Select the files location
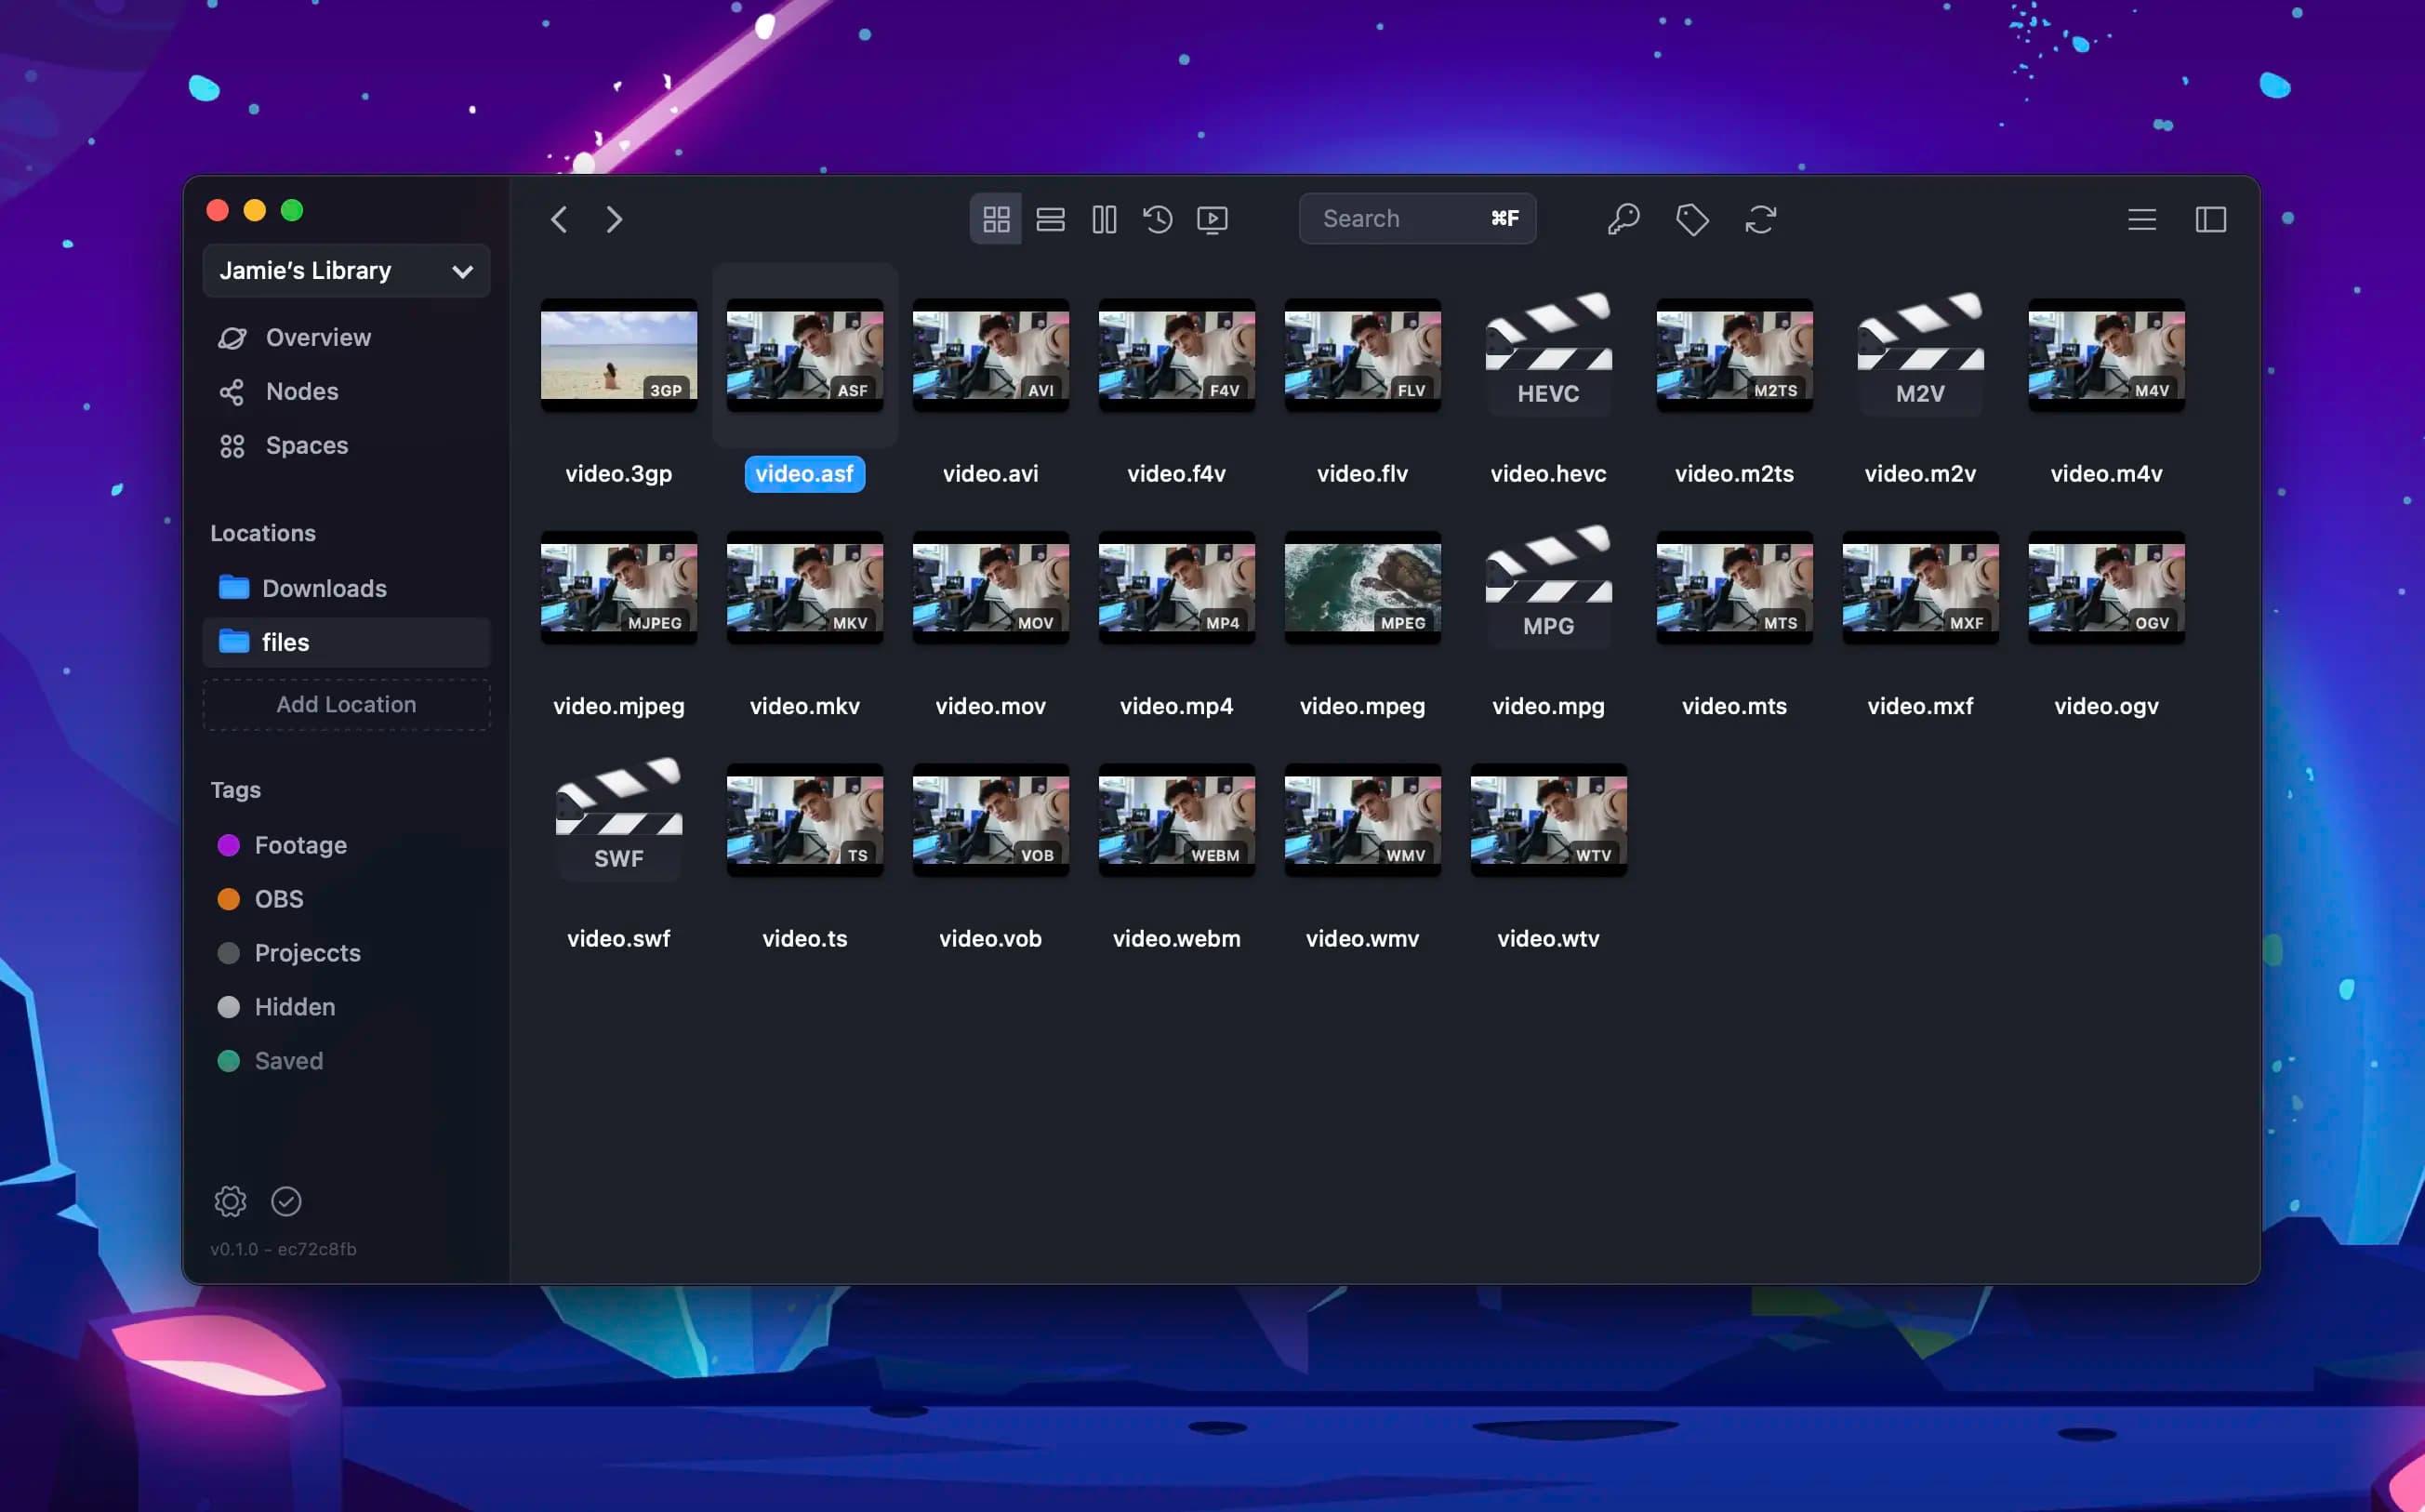Viewport: 2425px width, 1512px height. pyautogui.click(x=346, y=642)
